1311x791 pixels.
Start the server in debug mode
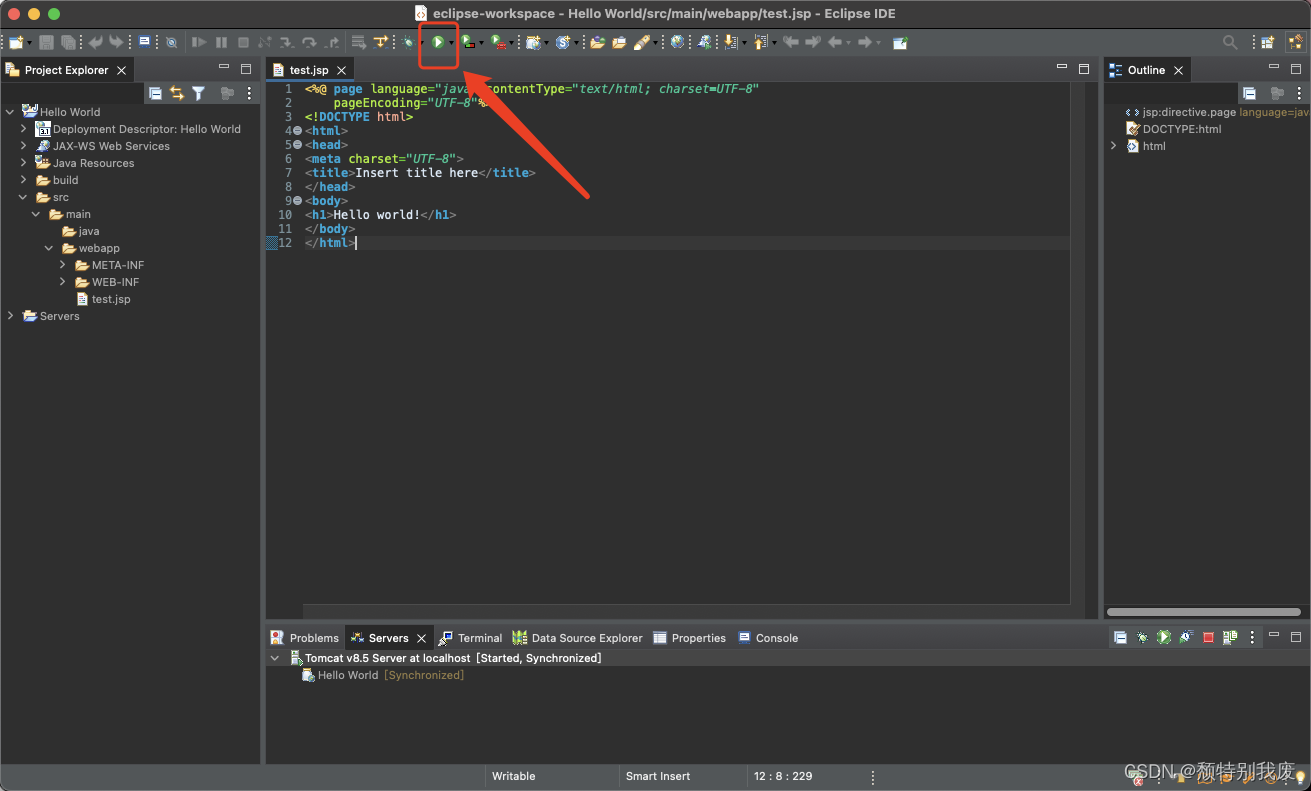[x=1142, y=637]
